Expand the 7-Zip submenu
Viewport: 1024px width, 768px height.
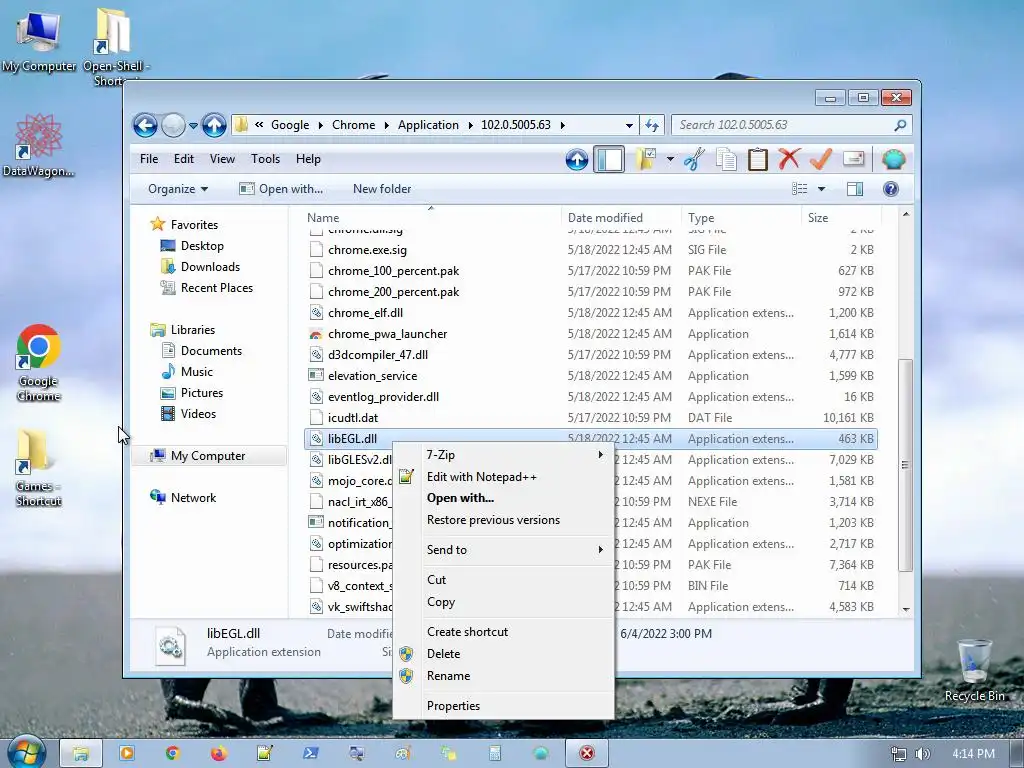pyautogui.click(x=504, y=455)
